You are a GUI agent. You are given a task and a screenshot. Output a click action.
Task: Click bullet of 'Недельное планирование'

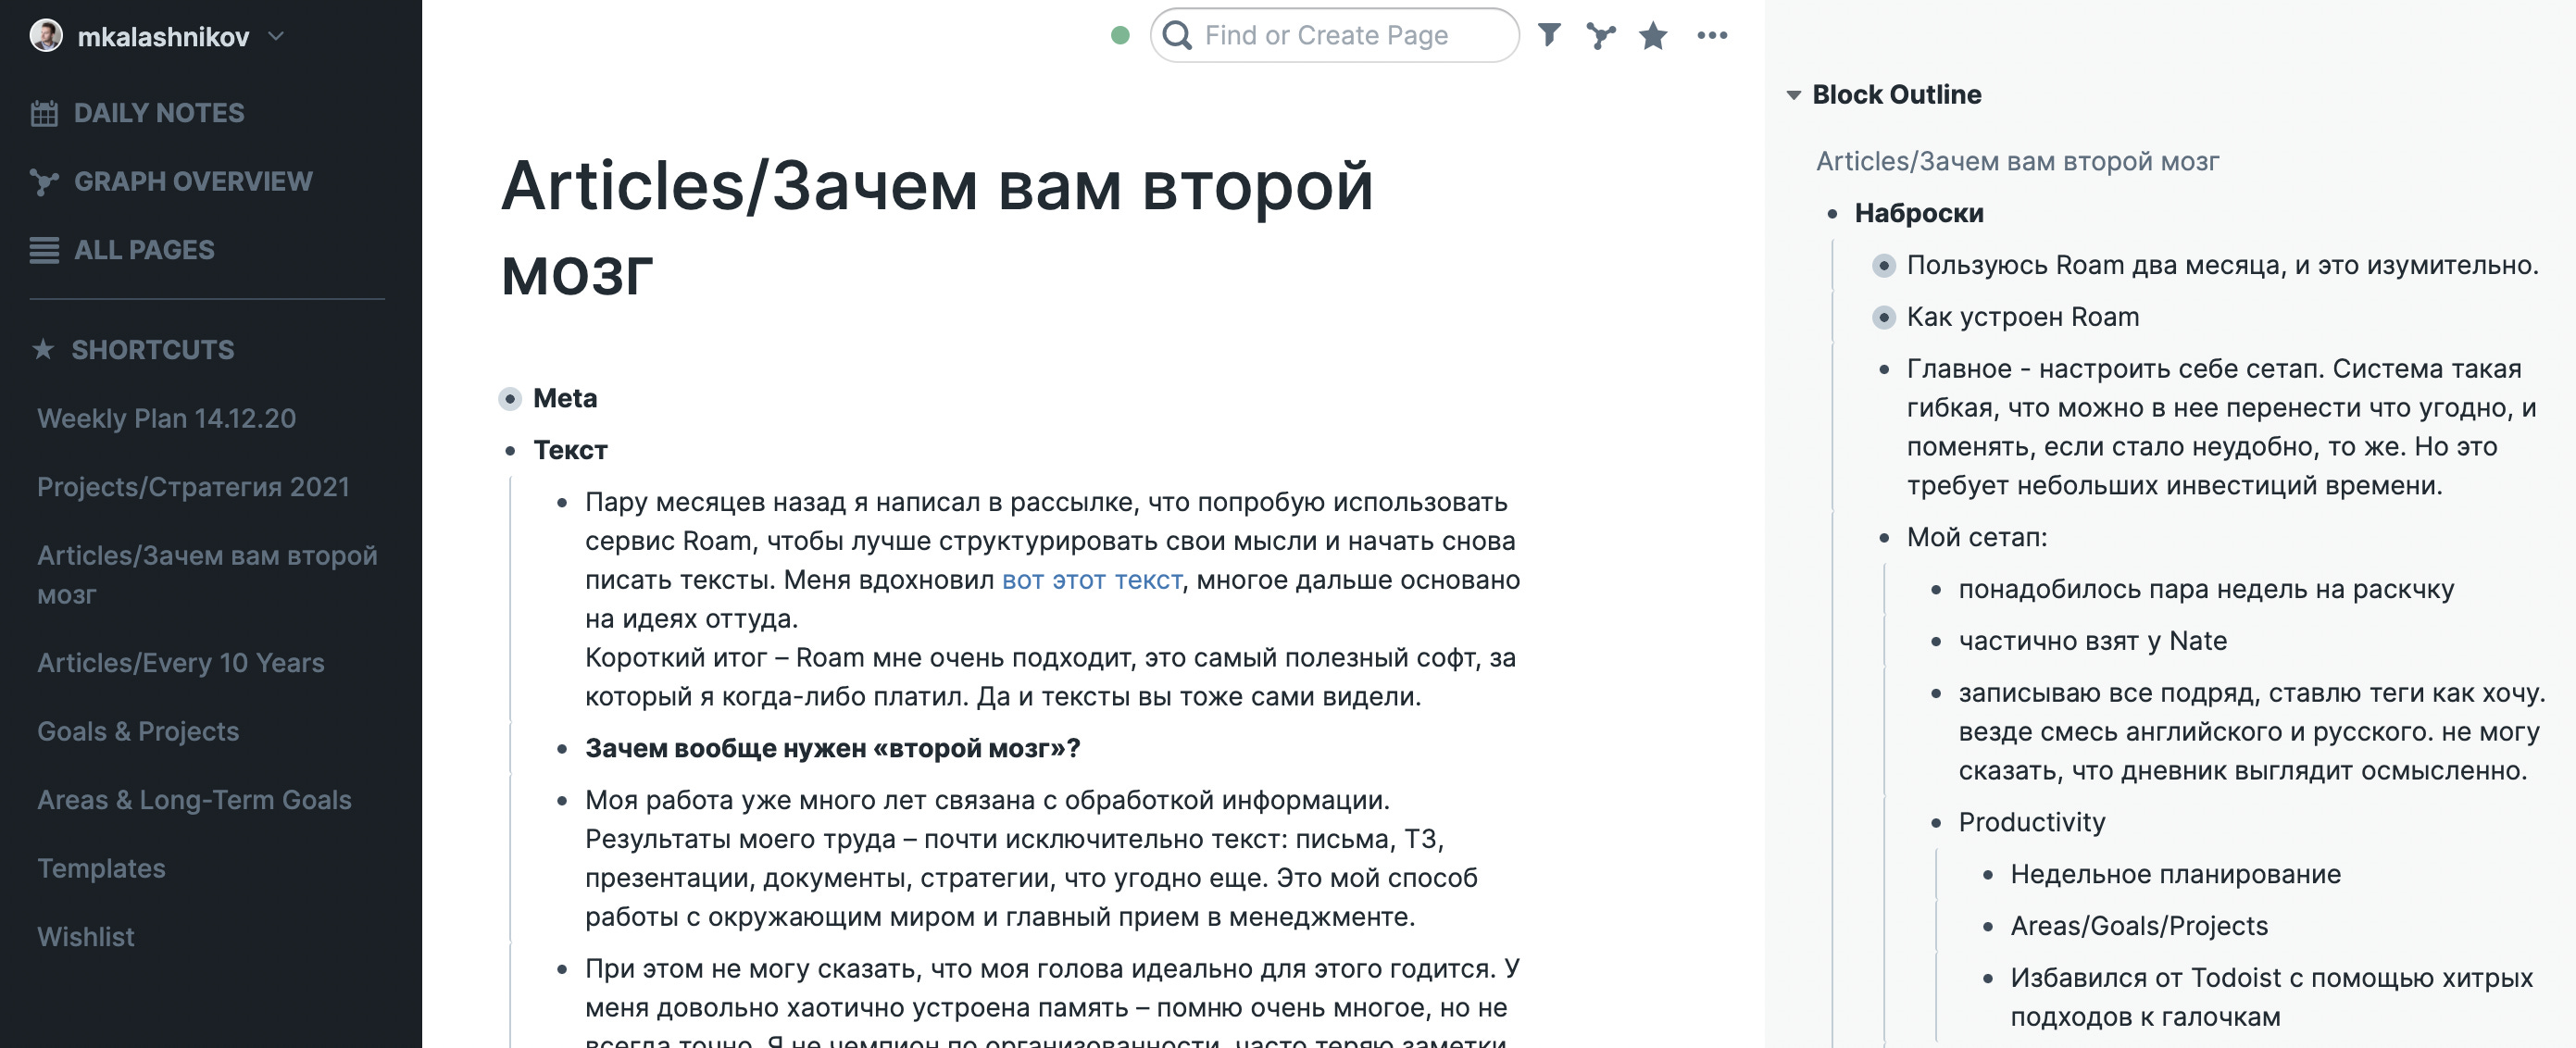pos(1988,875)
